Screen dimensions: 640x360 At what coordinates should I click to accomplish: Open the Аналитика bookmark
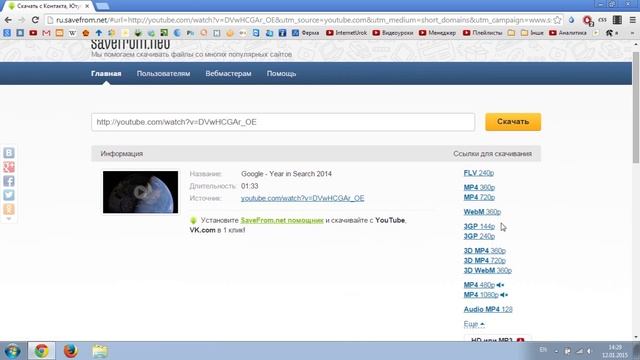568,33
